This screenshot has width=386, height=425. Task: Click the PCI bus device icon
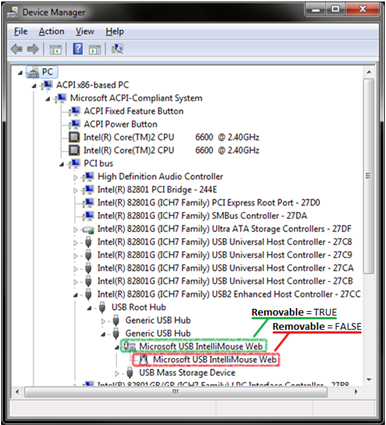74,163
